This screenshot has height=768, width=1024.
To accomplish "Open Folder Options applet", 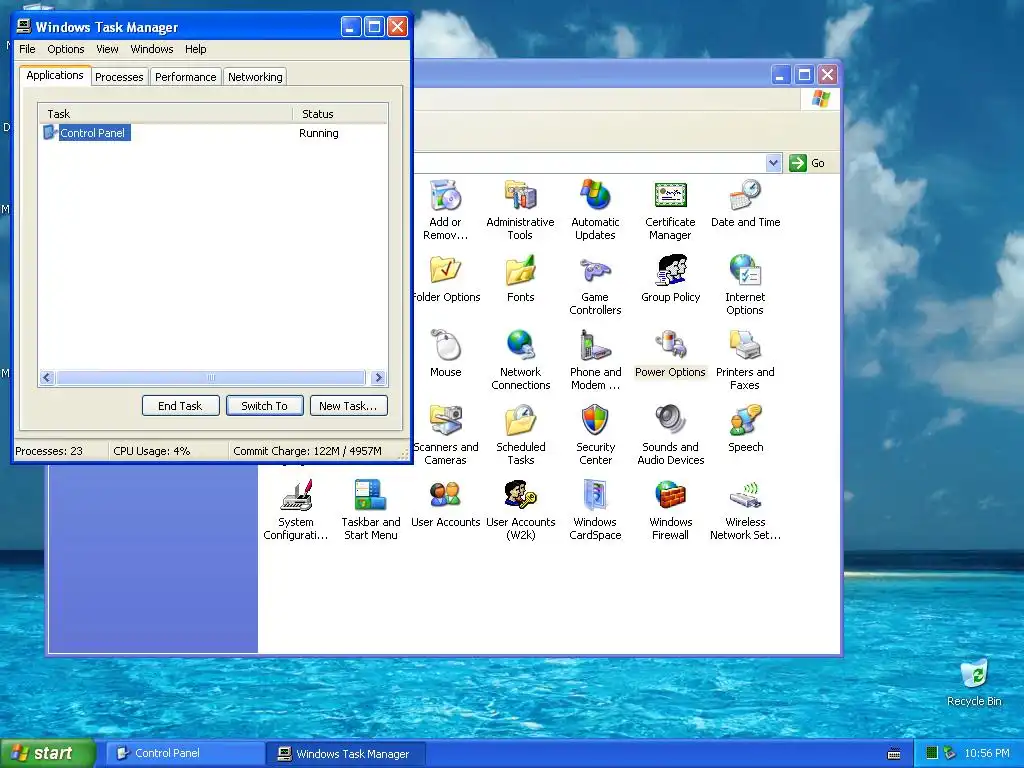I will [x=446, y=279].
